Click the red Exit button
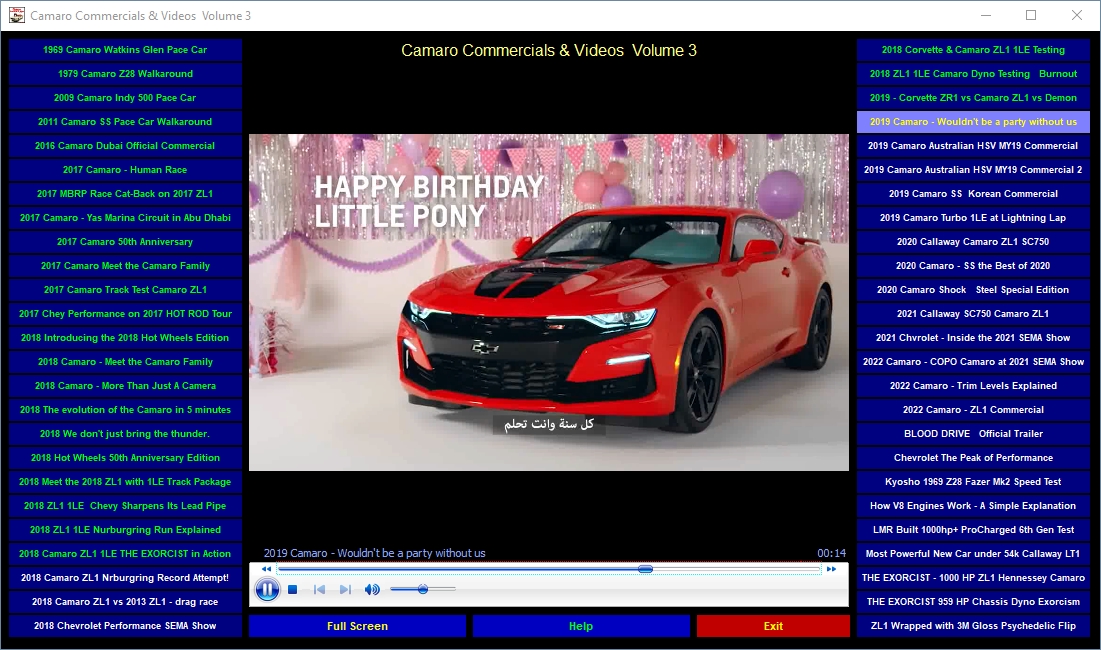 click(773, 626)
